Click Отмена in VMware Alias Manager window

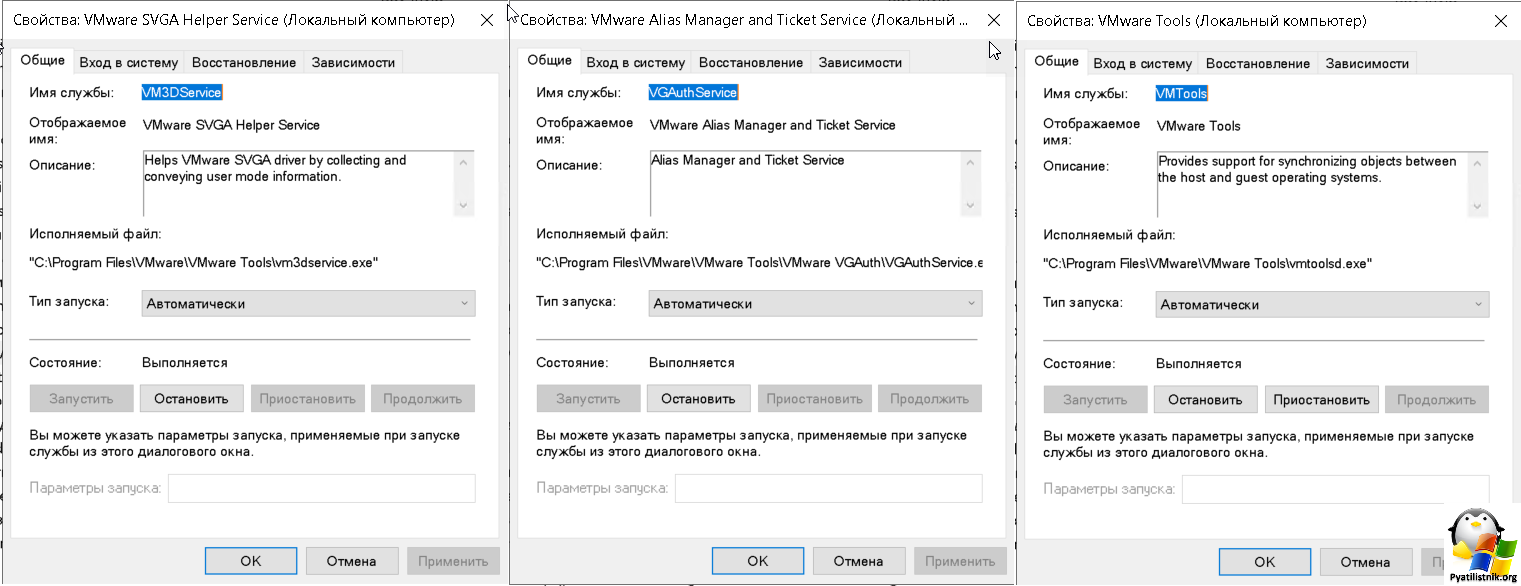tap(859, 561)
